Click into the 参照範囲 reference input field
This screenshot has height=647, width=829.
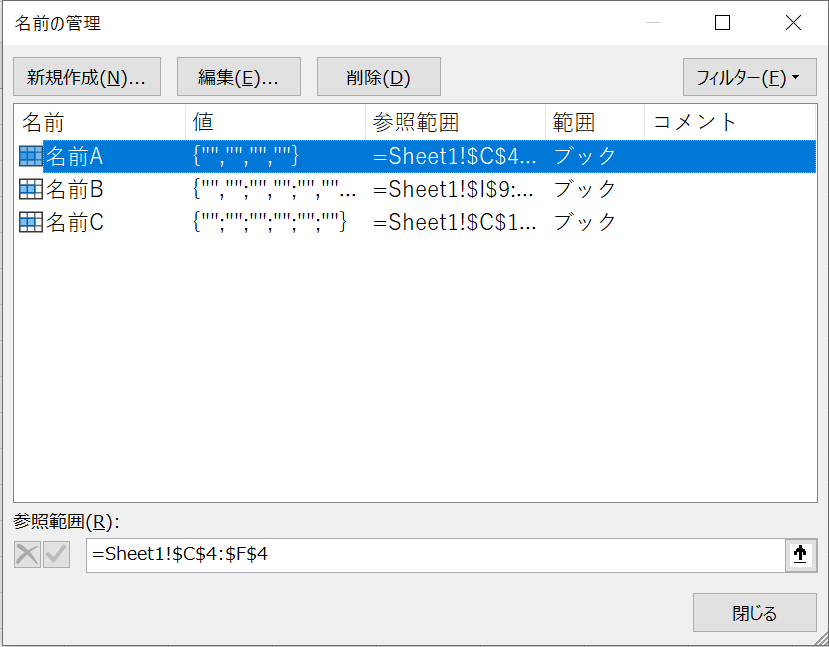coord(435,555)
